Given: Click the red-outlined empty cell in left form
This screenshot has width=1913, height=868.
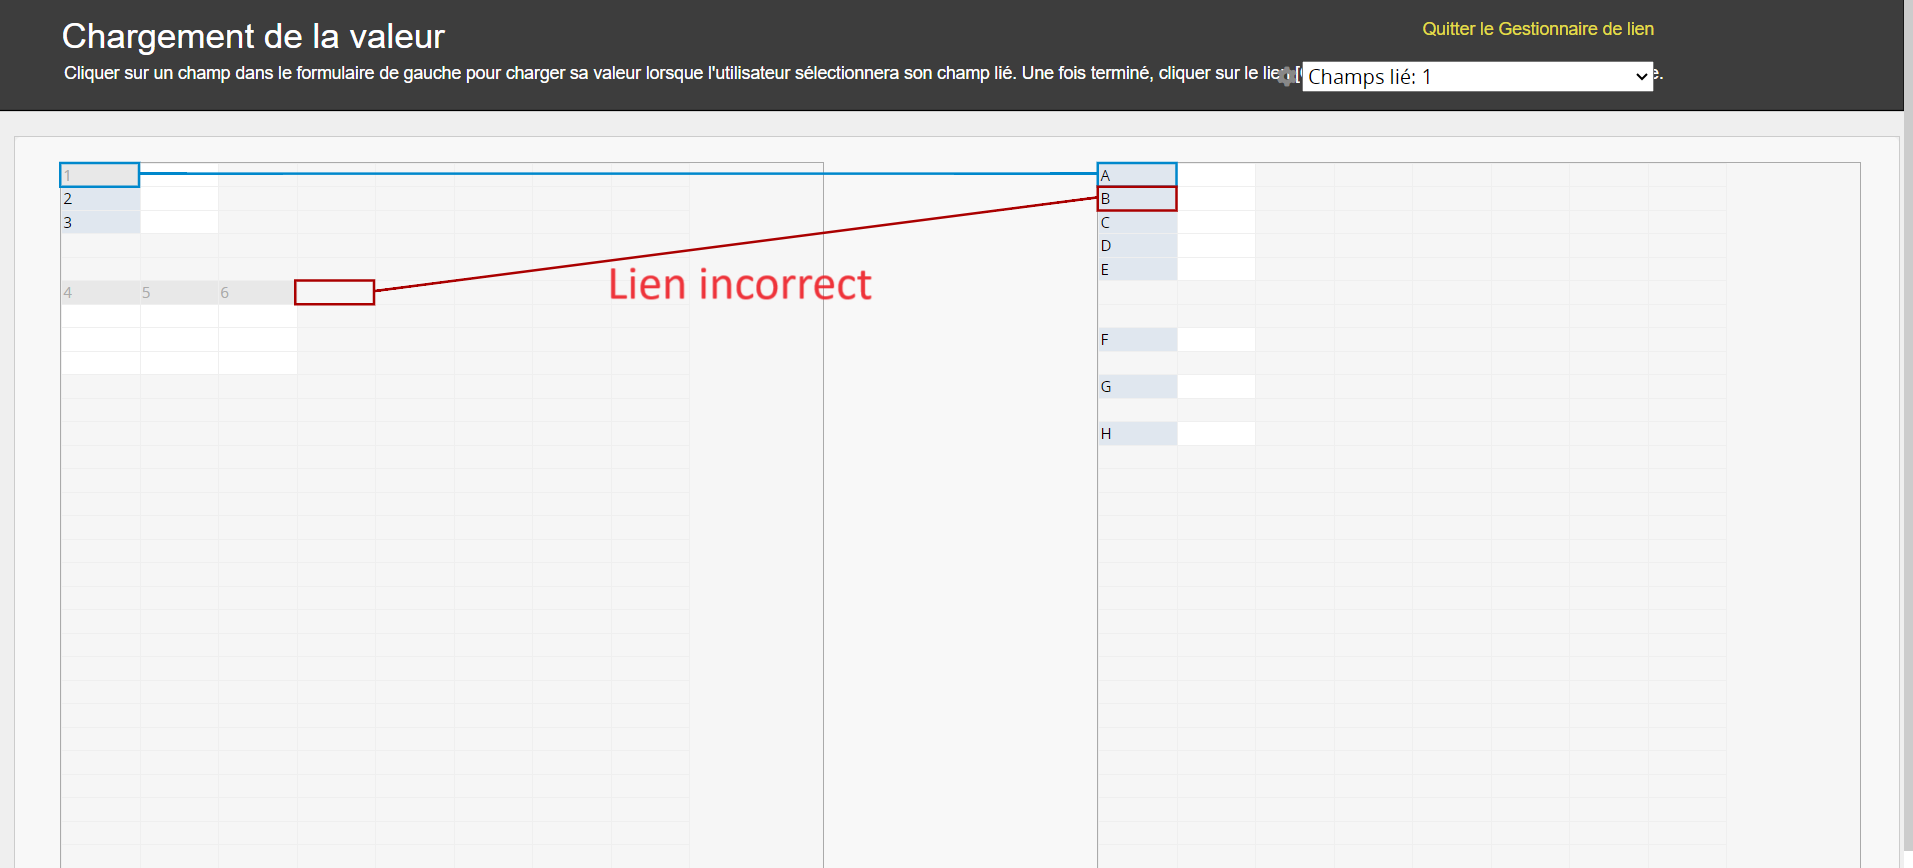Looking at the screenshot, I should (x=334, y=292).
